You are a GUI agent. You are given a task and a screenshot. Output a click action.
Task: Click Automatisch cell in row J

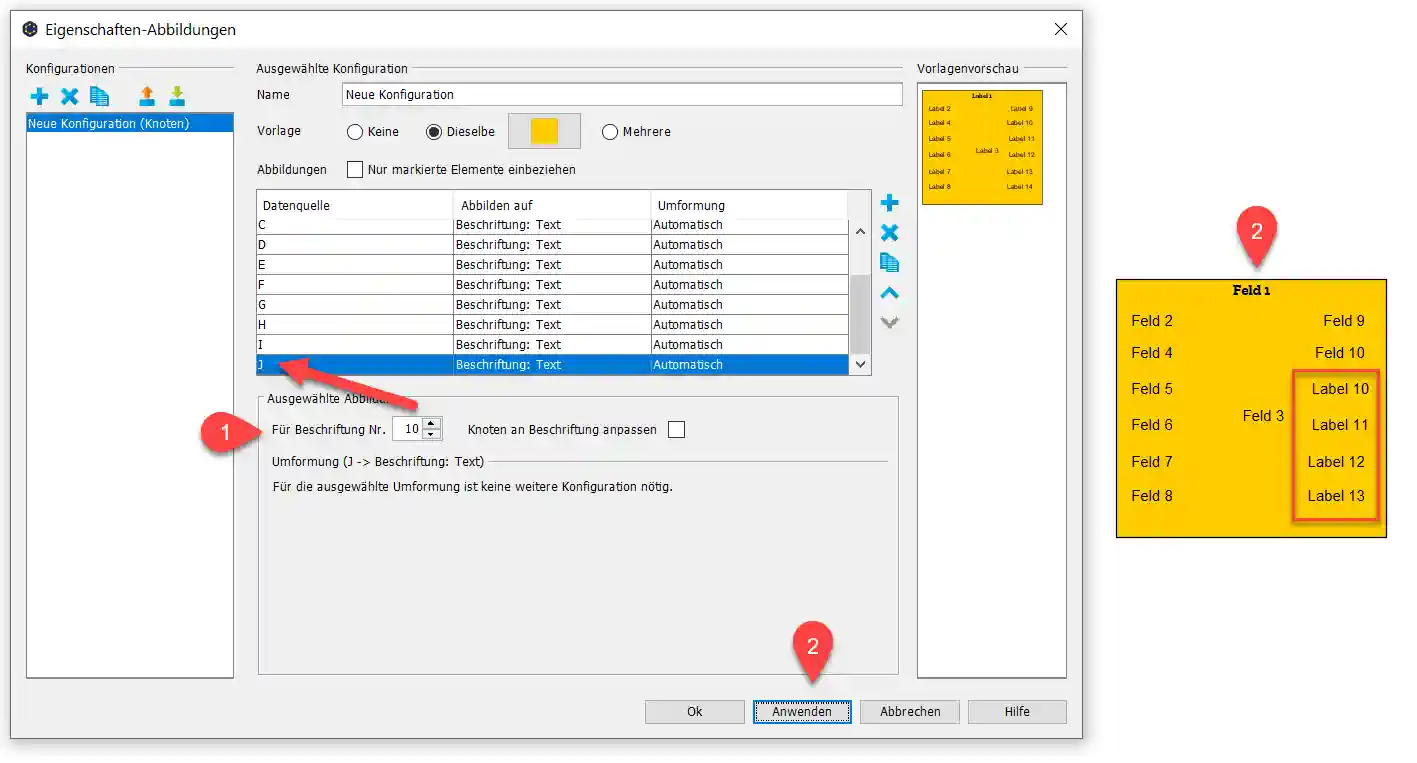pos(749,365)
